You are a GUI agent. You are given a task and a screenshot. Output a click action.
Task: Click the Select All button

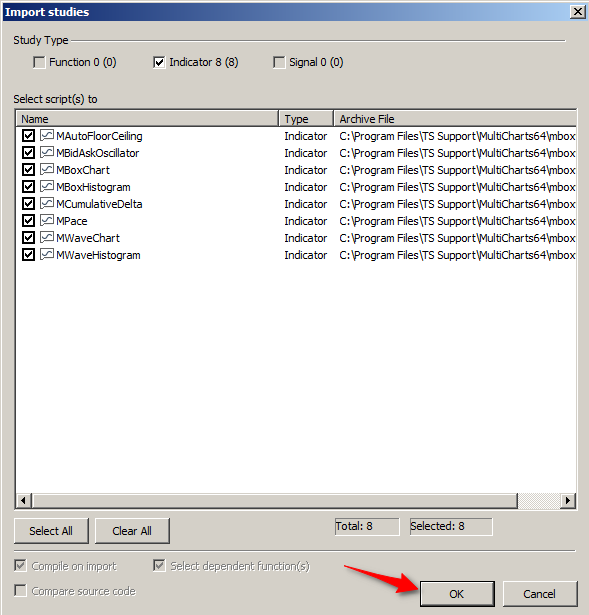(x=51, y=531)
